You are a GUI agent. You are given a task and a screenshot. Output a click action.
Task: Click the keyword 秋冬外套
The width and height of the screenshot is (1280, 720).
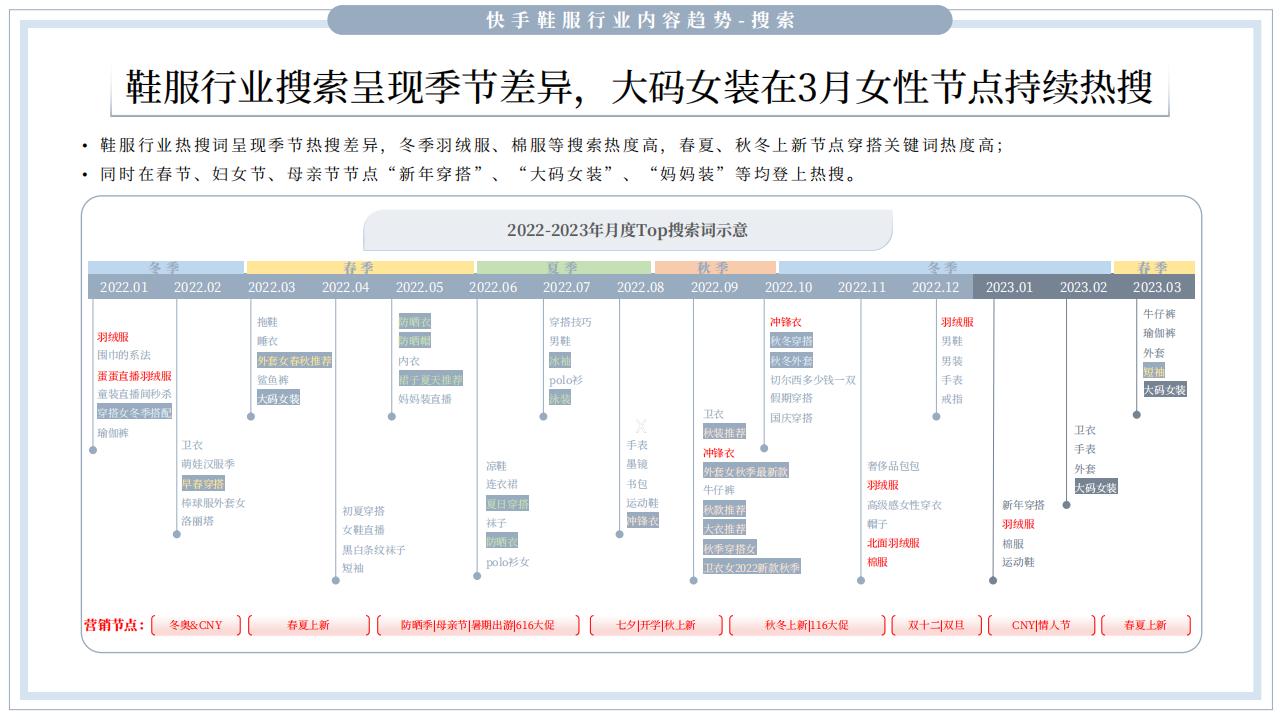(x=791, y=360)
